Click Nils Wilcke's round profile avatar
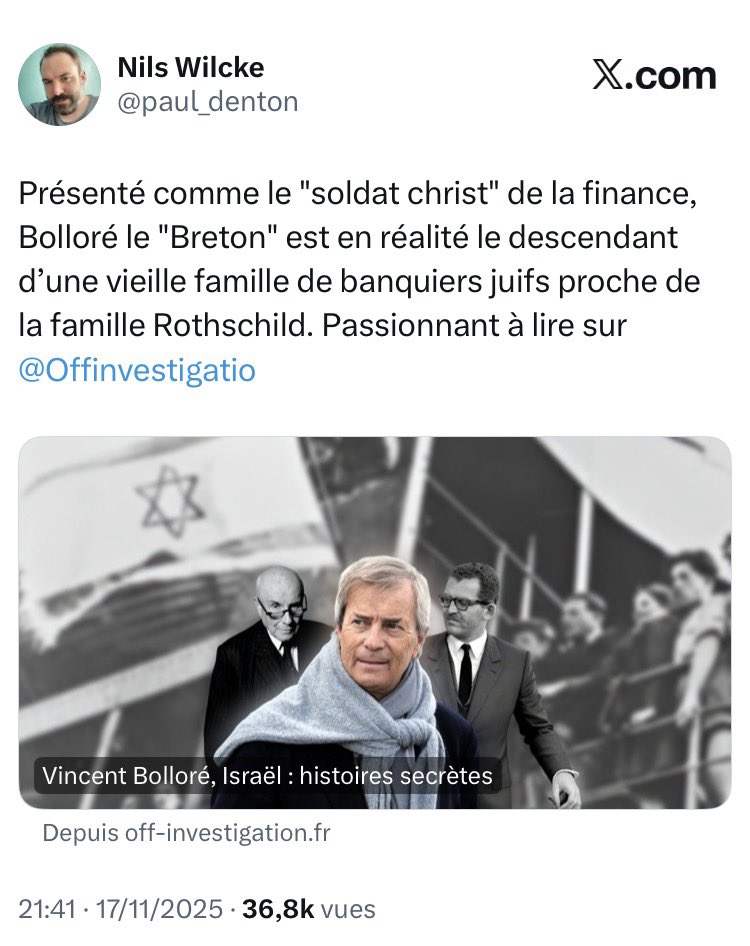The height and width of the screenshot is (946, 750). (x=60, y=84)
